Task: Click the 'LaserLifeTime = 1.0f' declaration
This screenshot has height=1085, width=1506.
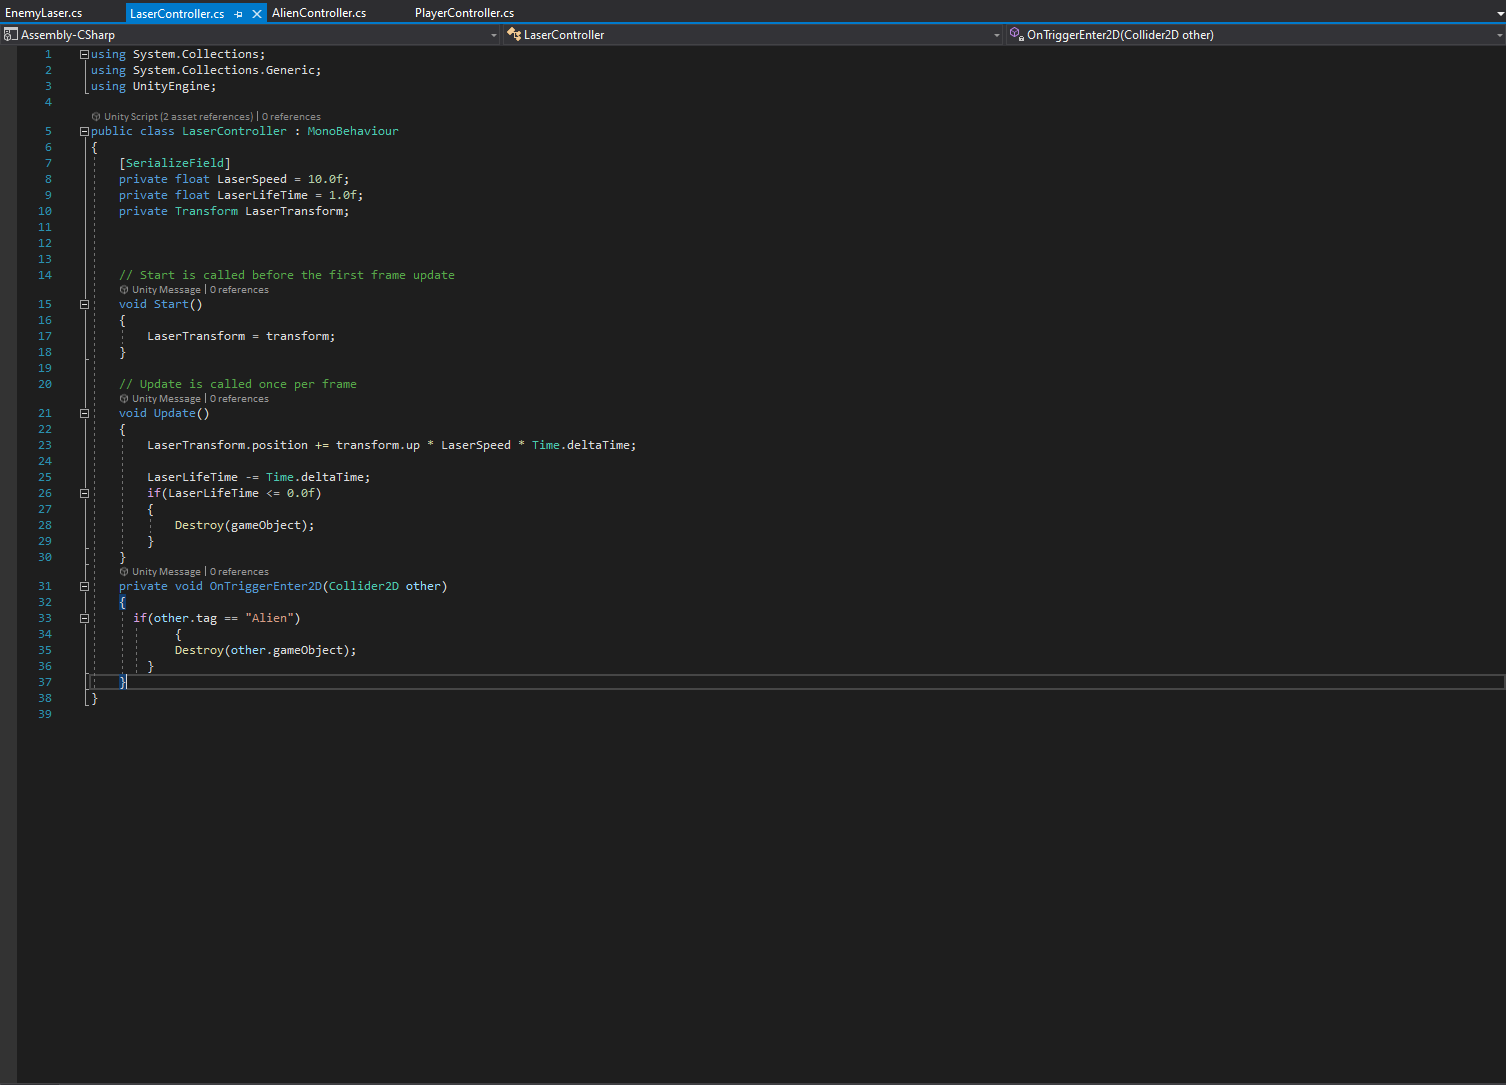Action: [290, 195]
